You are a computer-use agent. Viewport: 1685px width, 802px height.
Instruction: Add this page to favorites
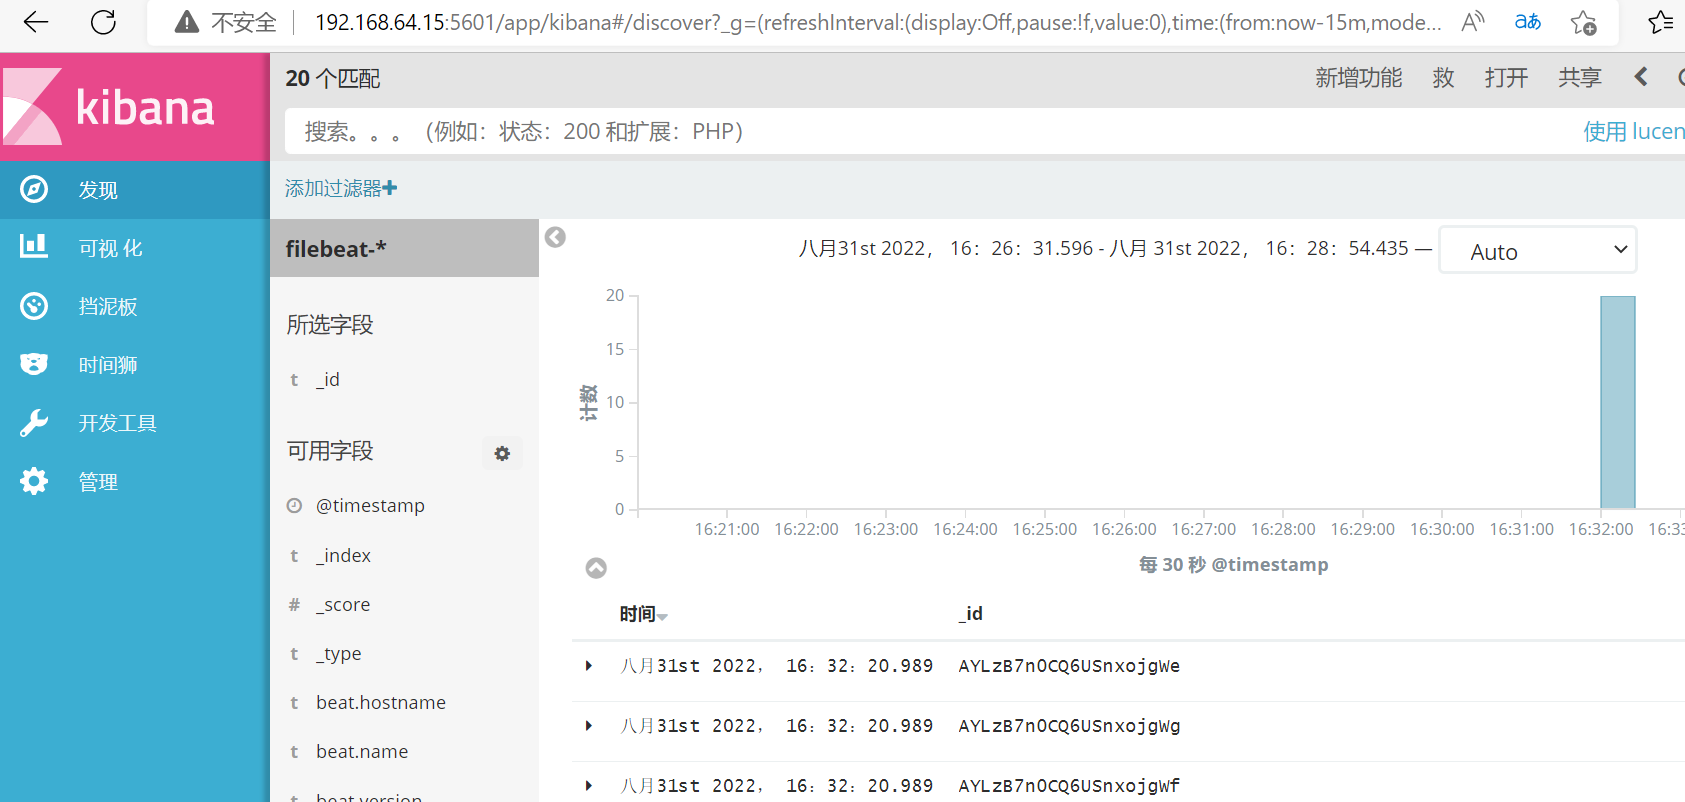tap(1584, 22)
